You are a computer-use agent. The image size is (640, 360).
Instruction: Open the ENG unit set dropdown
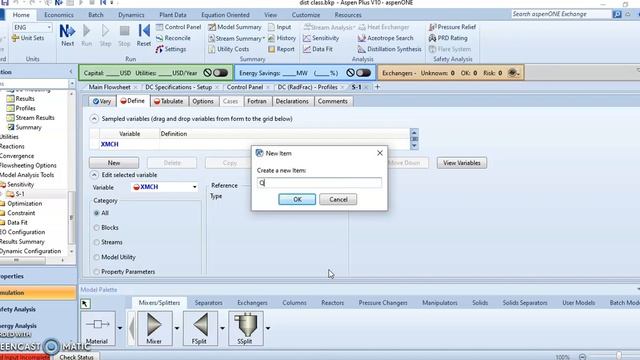tap(49, 27)
